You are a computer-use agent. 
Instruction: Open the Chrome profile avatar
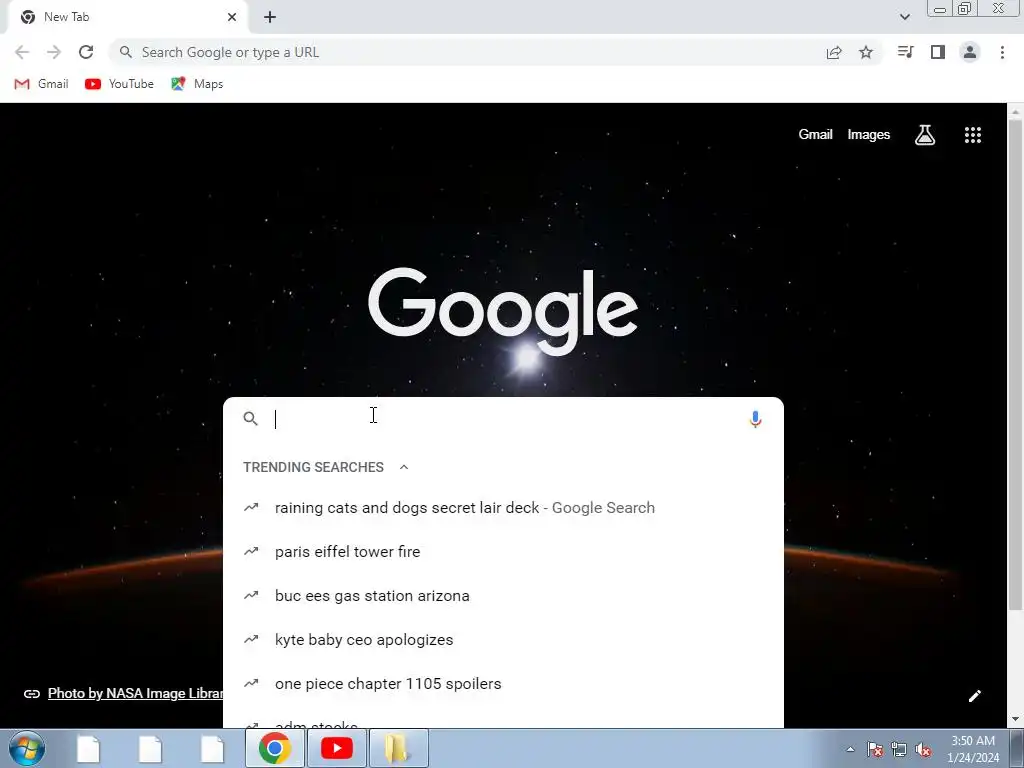click(x=970, y=52)
